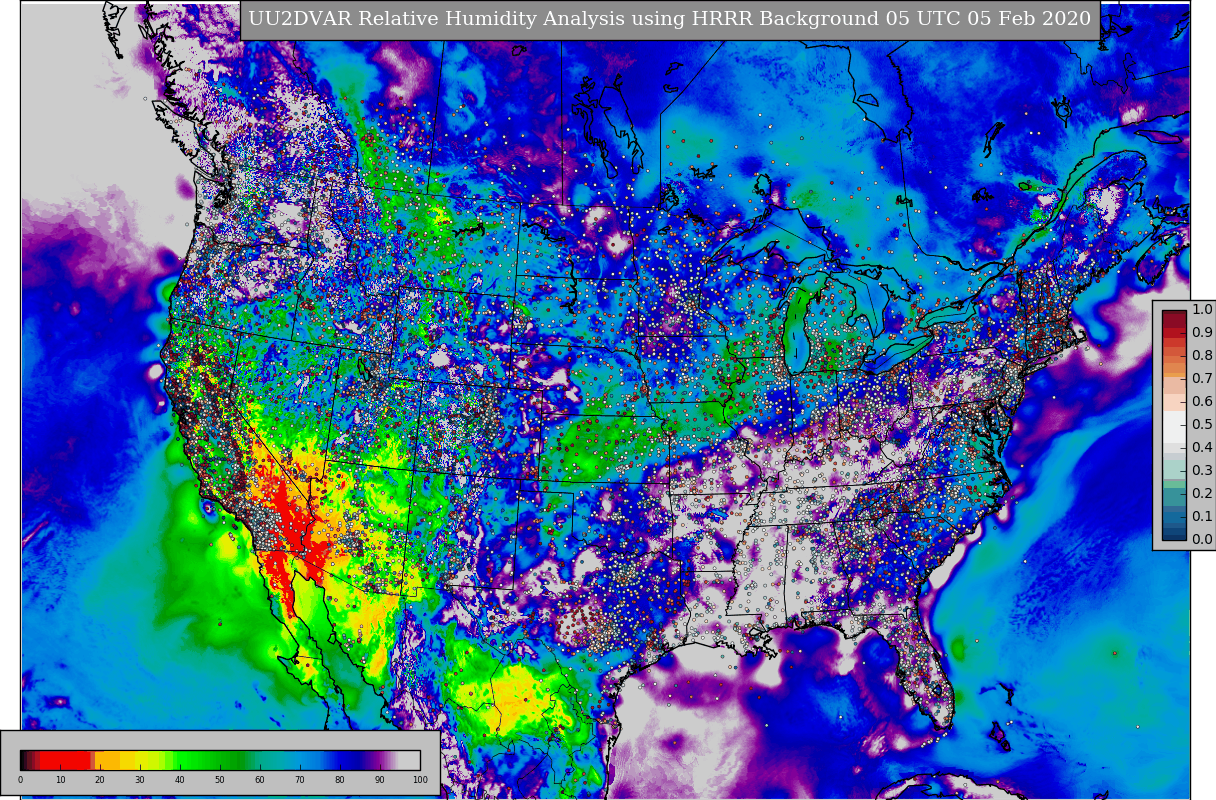The image size is (1216, 800).
Task: Click the '0.9' label on vertical colorbar
Action: (x=1202, y=333)
